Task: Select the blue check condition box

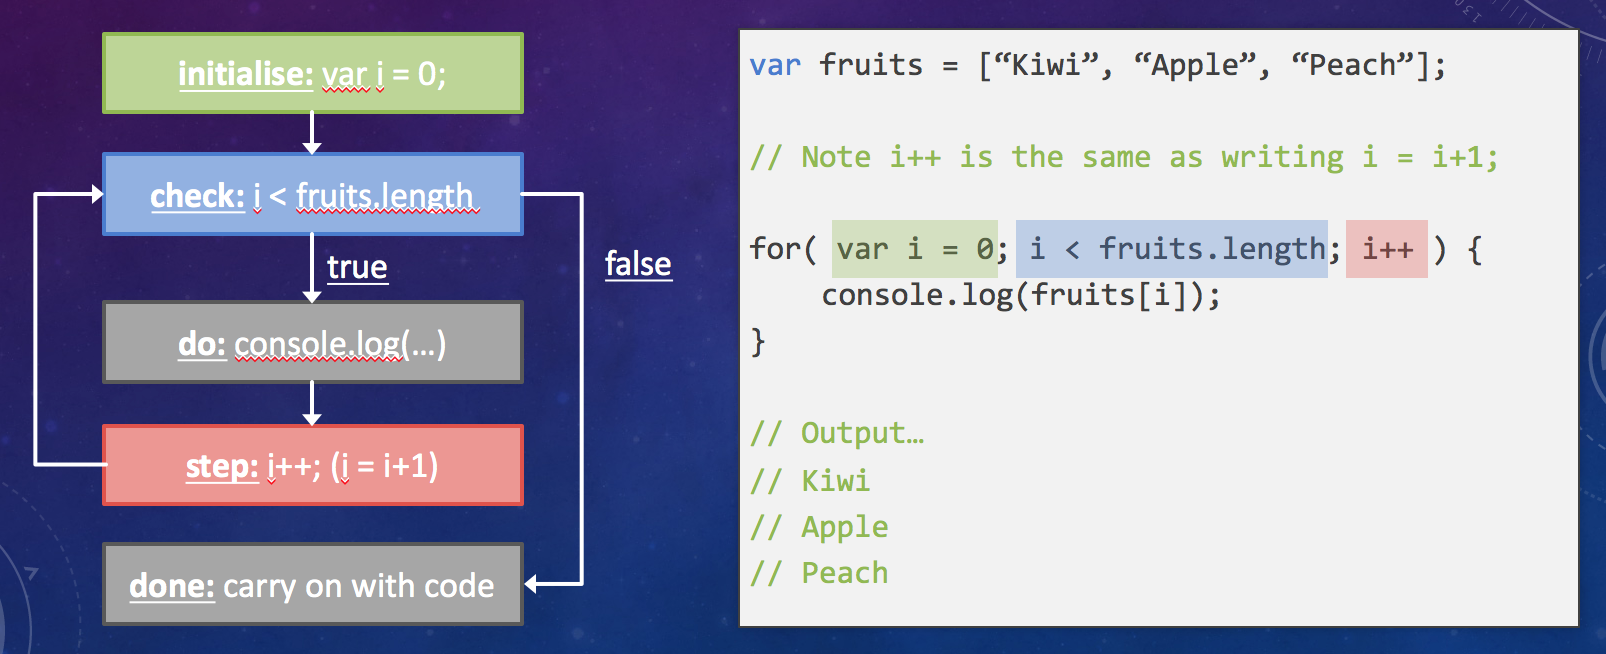Action: point(312,194)
